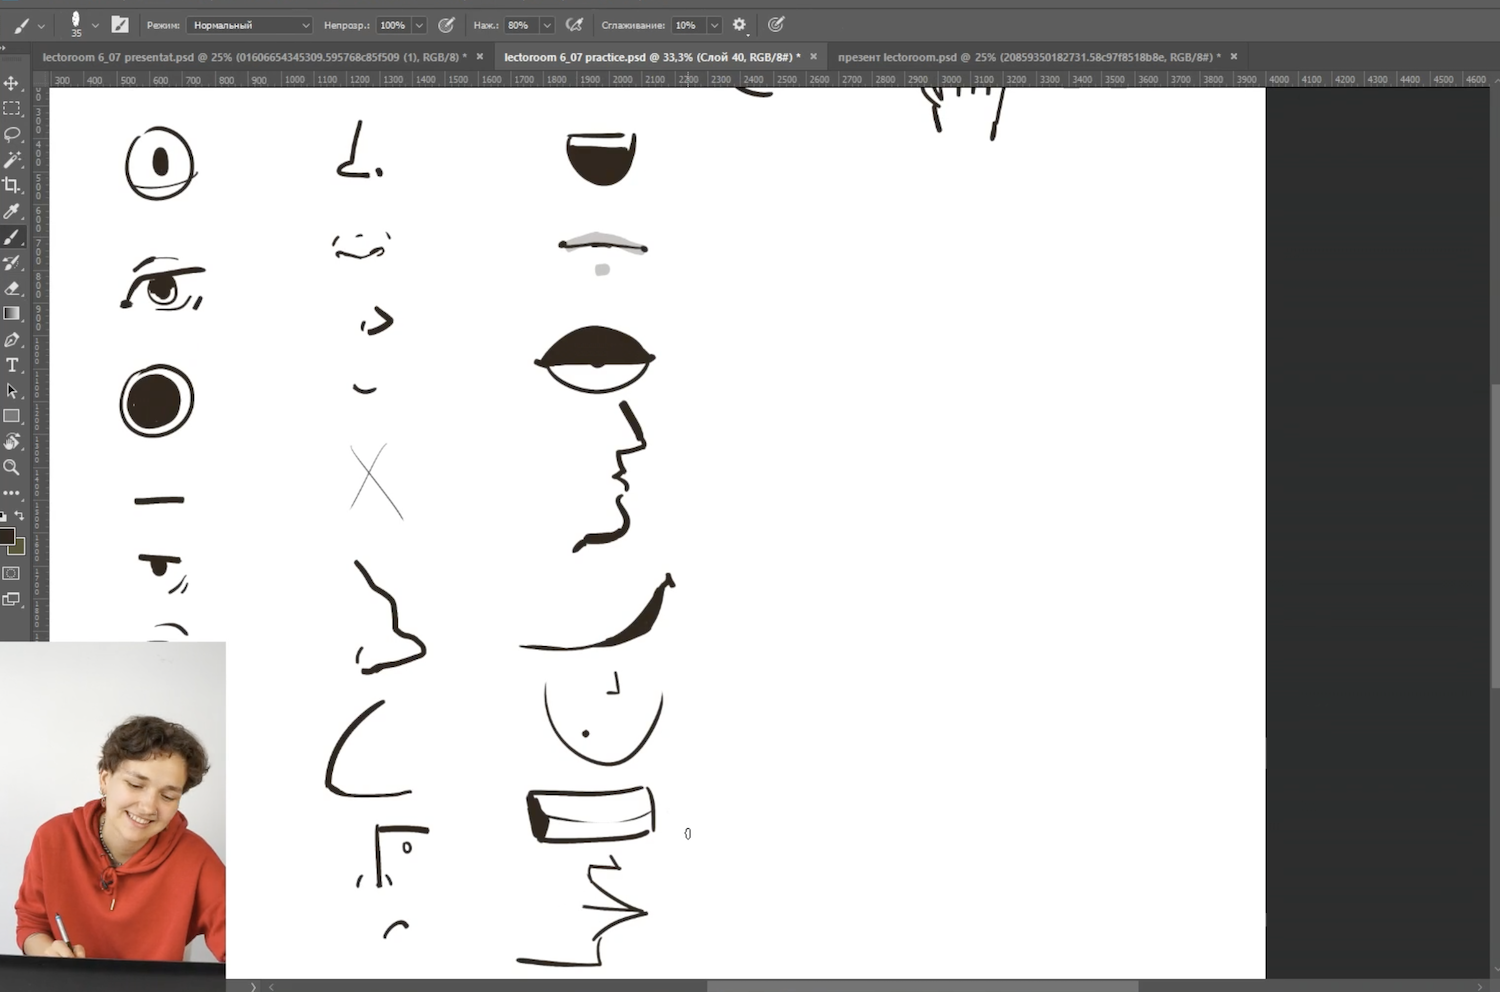Open the blend mode dropdown 'Нормальный'

coord(250,25)
